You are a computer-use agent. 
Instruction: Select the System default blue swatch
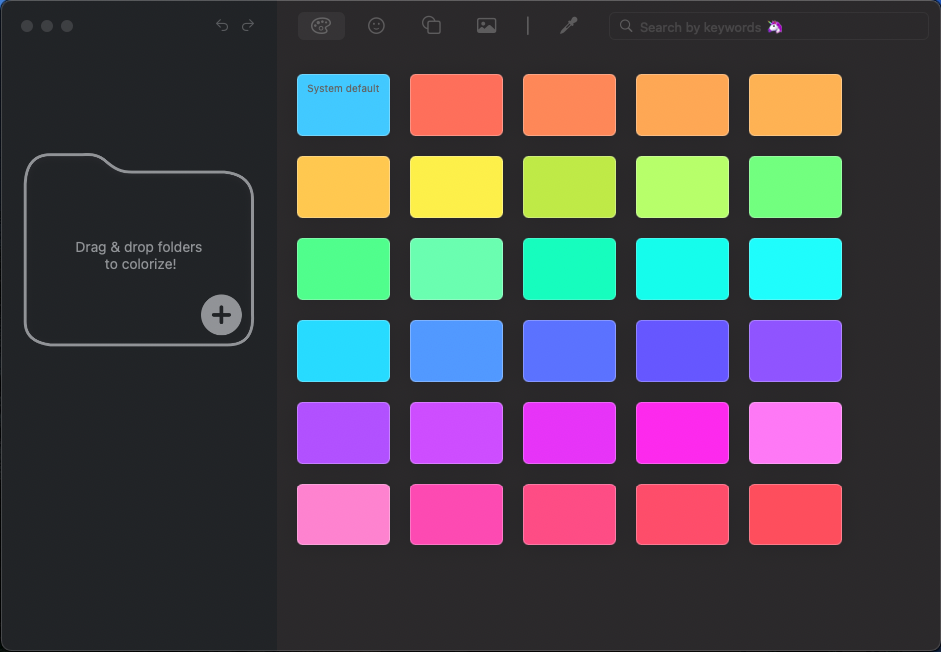(343, 105)
